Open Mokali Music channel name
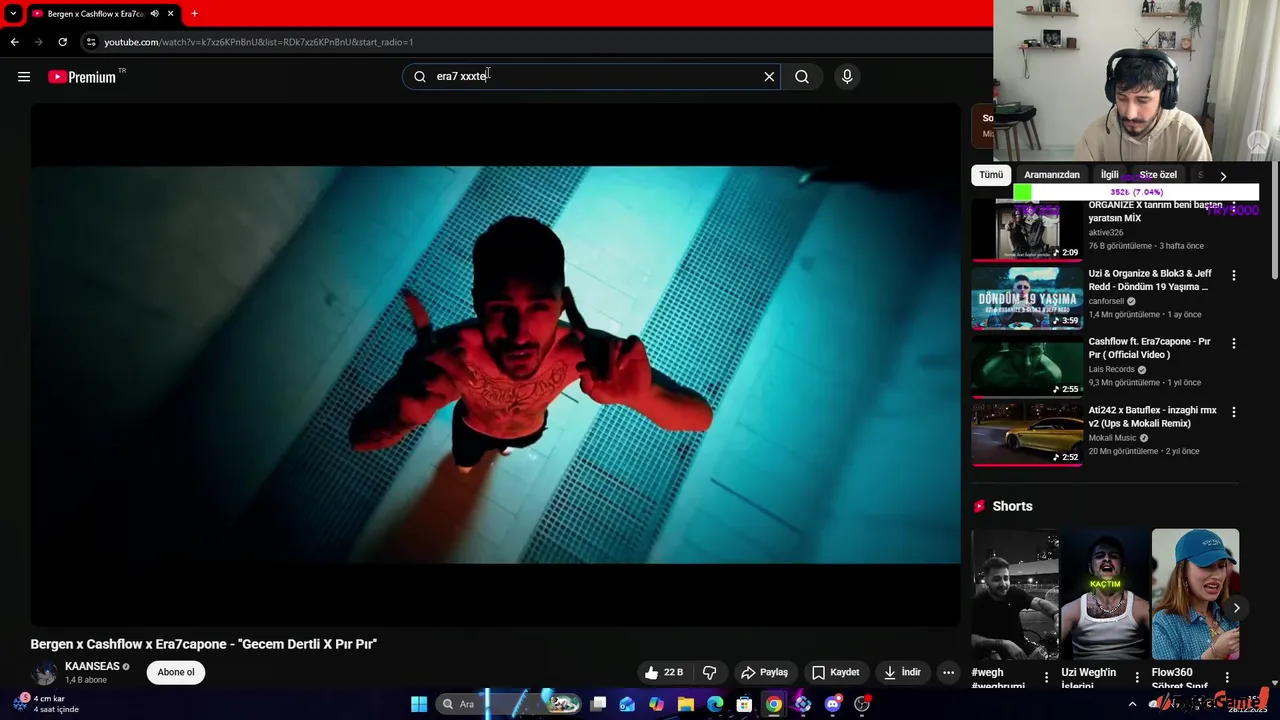Viewport: 1280px width, 720px height. pos(1112,438)
